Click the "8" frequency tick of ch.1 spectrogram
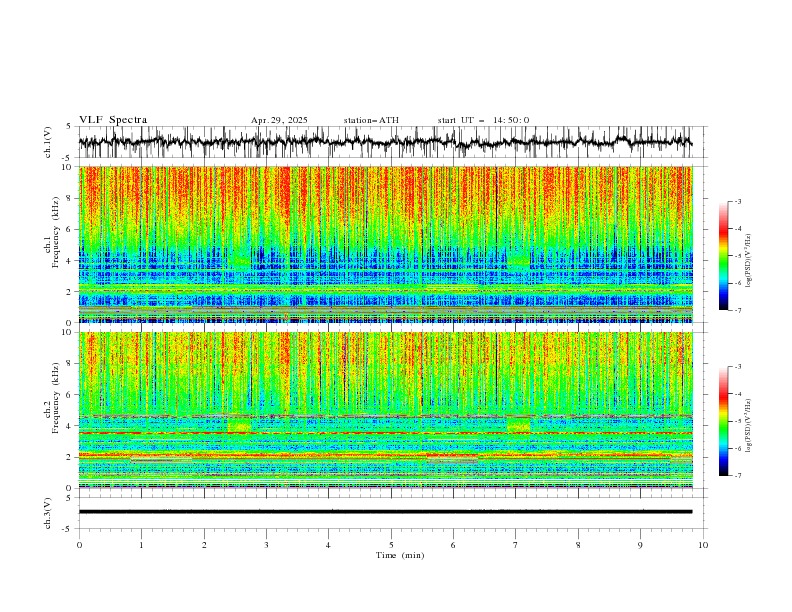The width and height of the screenshot is (792, 612). click(x=70, y=198)
